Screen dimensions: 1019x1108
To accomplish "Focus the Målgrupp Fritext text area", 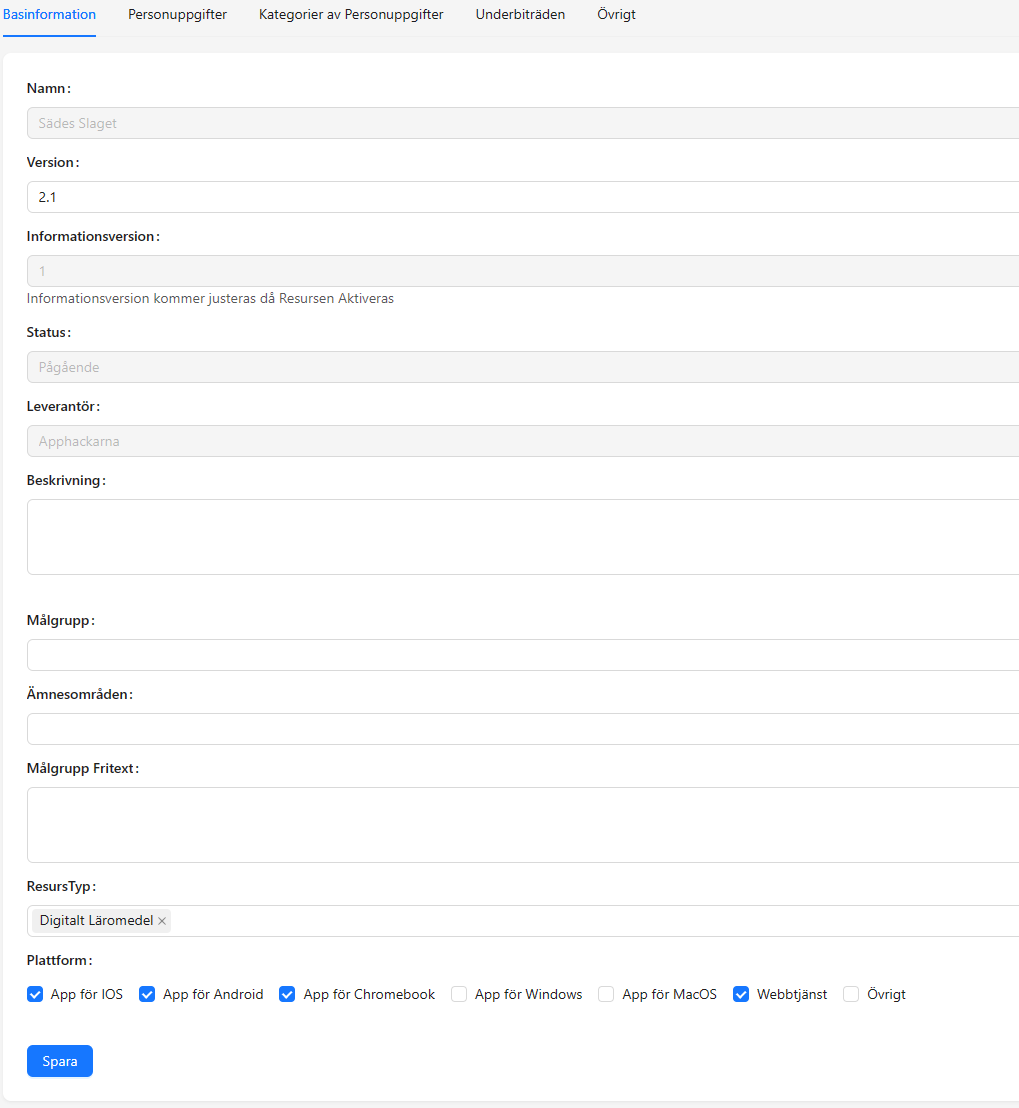I will [523, 825].
